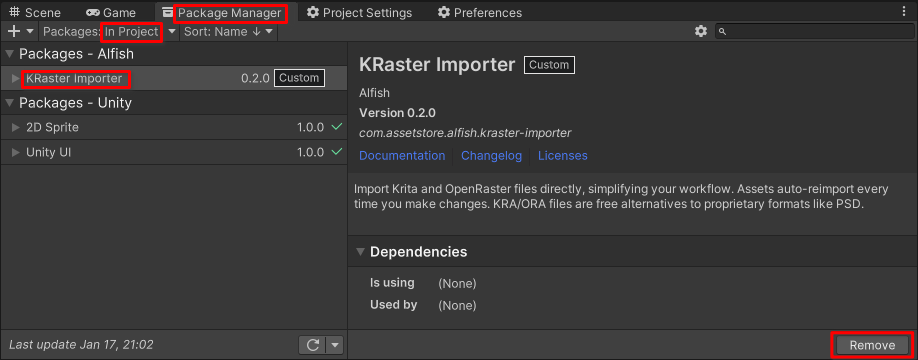Image resolution: width=918 pixels, height=360 pixels.
Task: Click the Version 0.2.0 text
Action: coord(397,113)
